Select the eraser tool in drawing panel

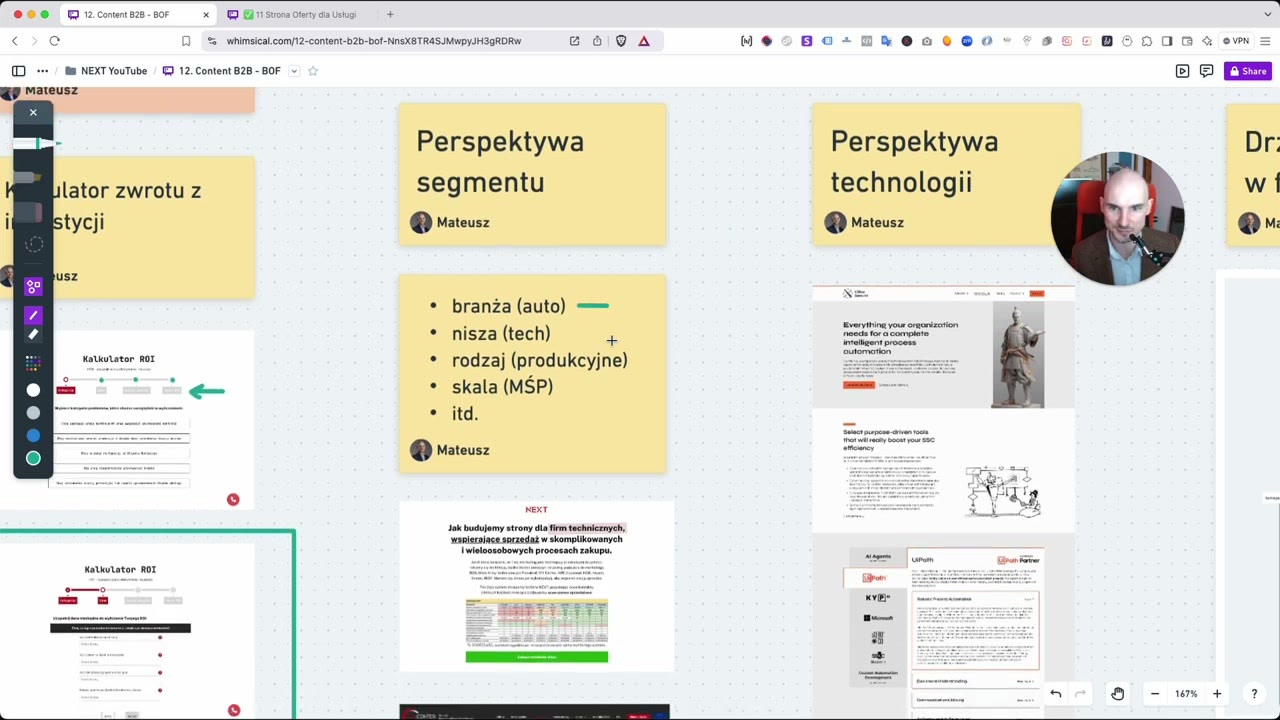30,212
